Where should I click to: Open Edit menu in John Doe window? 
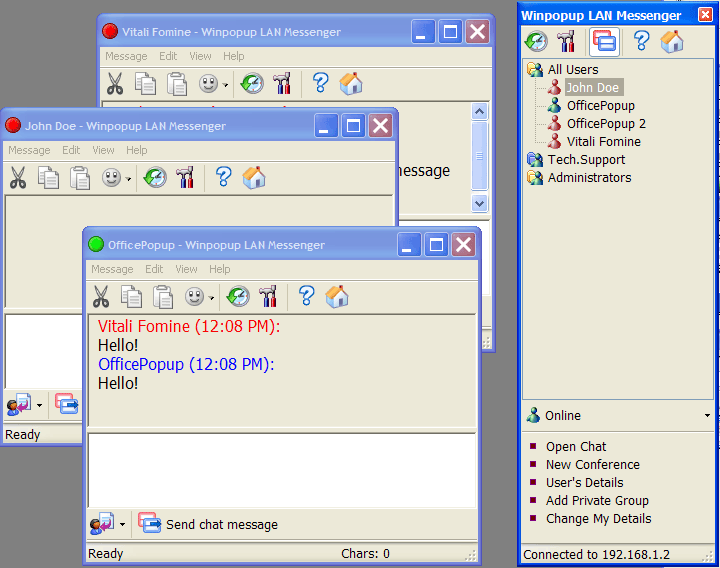coord(71,150)
